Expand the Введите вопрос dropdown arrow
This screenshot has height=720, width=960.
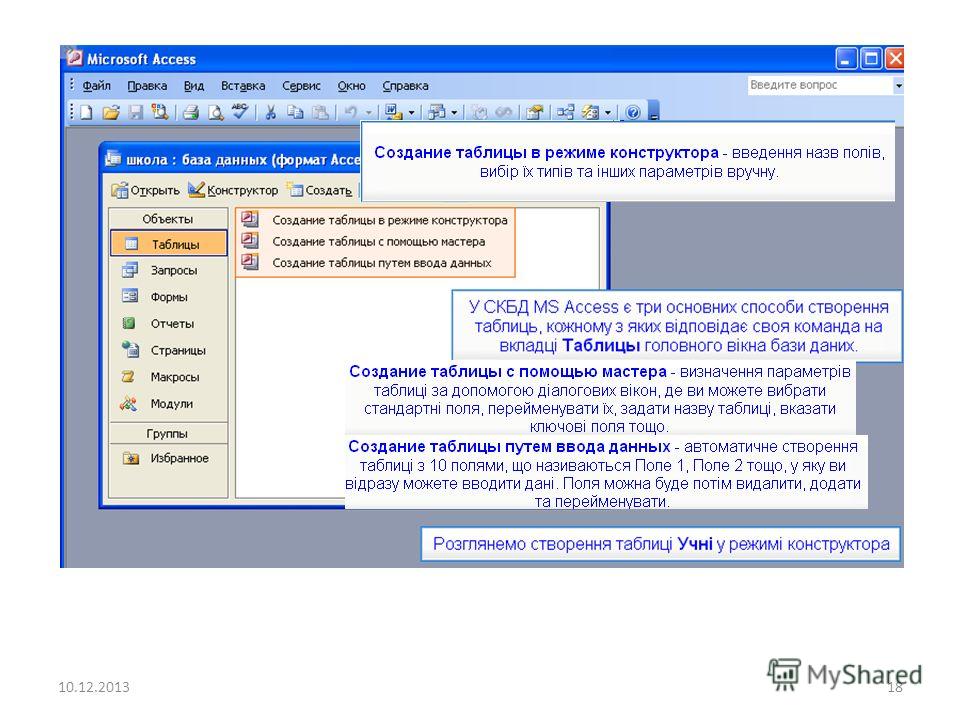898,86
